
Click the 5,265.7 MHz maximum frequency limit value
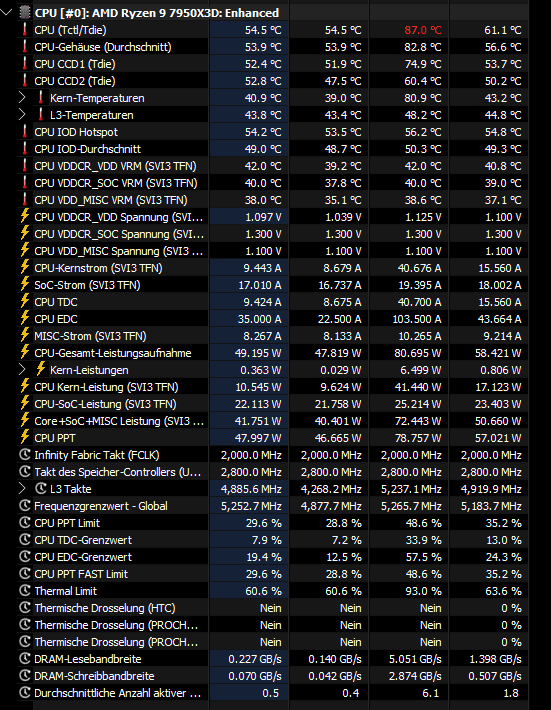click(x=411, y=506)
